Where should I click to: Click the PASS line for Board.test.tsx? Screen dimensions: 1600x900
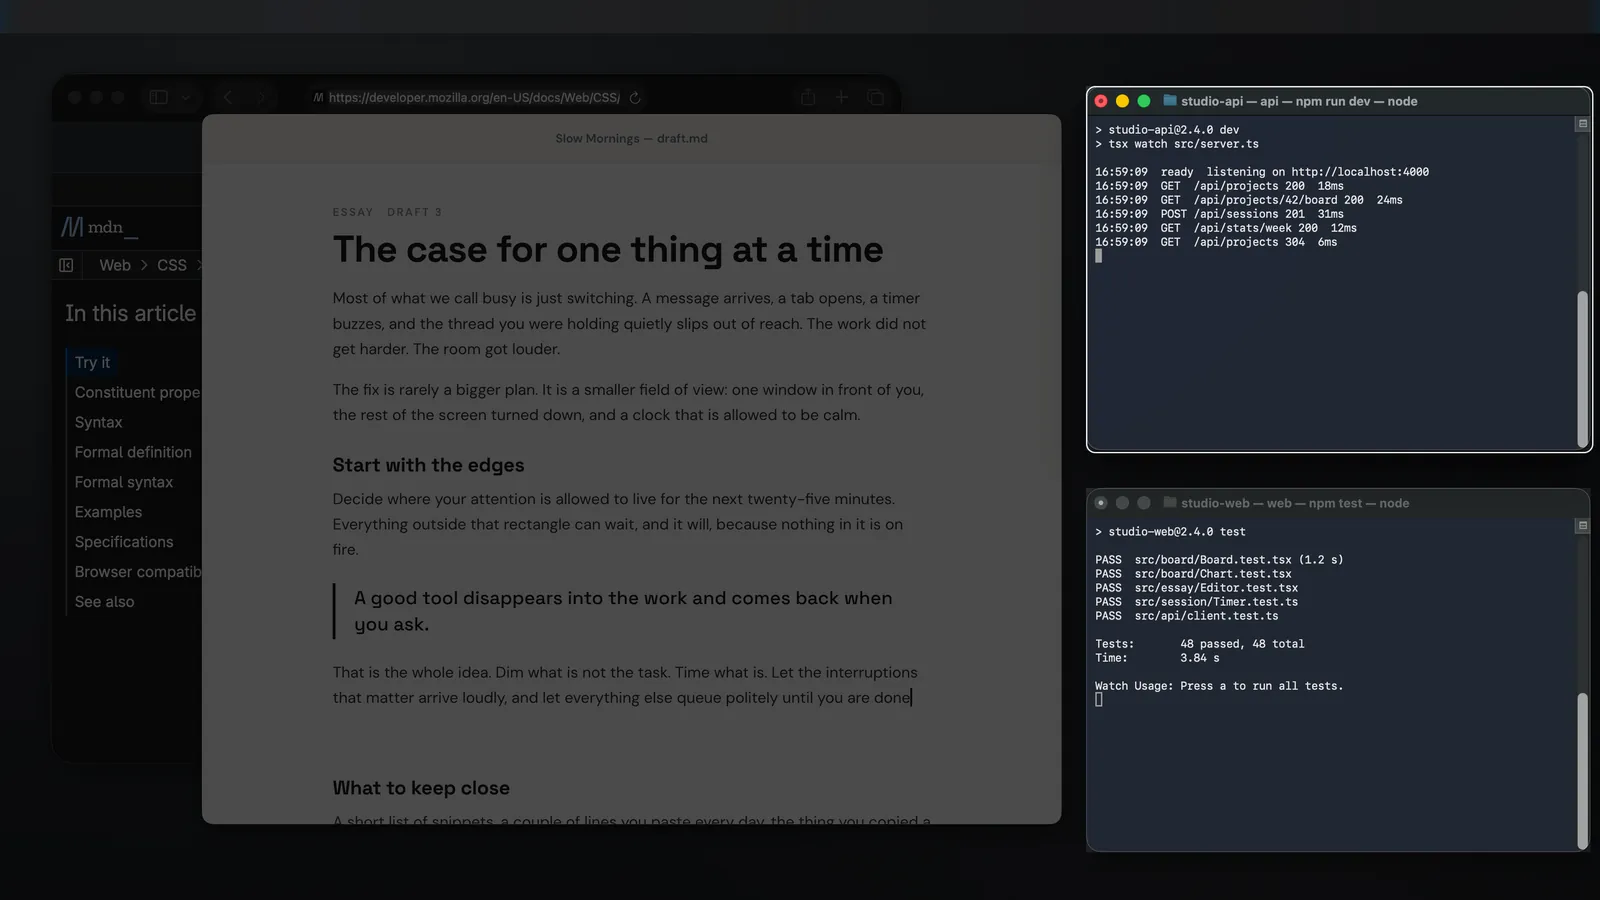[1219, 560]
